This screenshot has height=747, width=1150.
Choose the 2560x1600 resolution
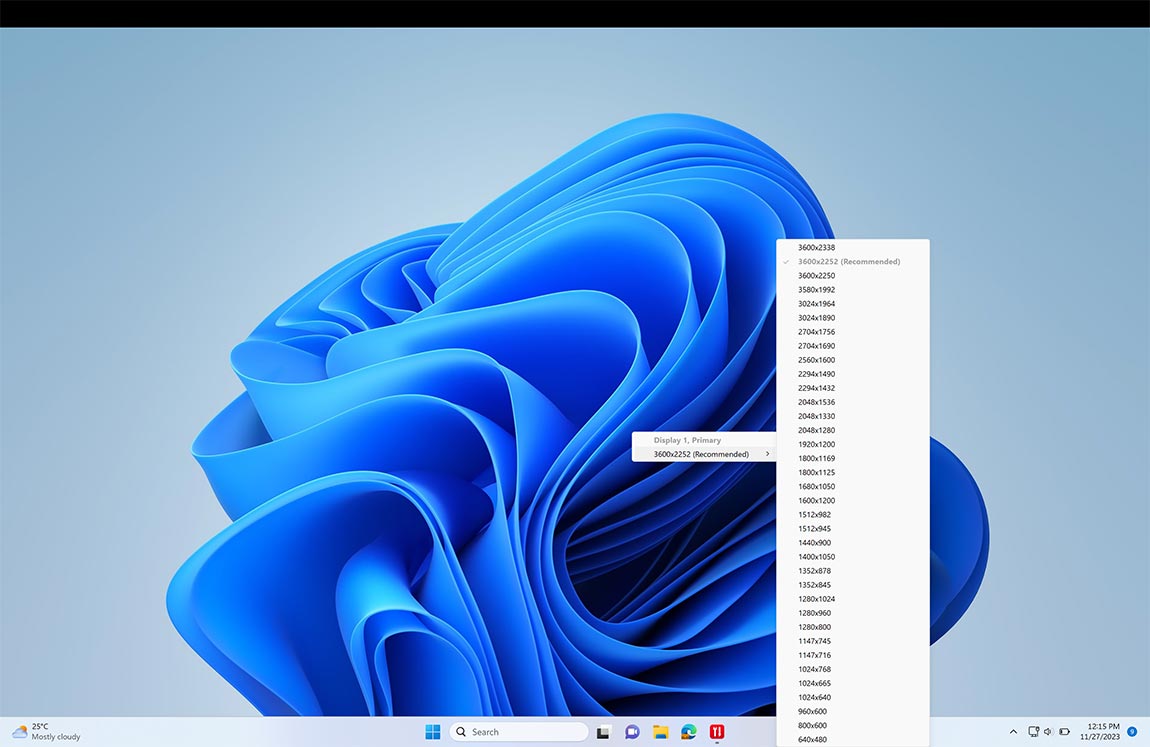(816, 360)
